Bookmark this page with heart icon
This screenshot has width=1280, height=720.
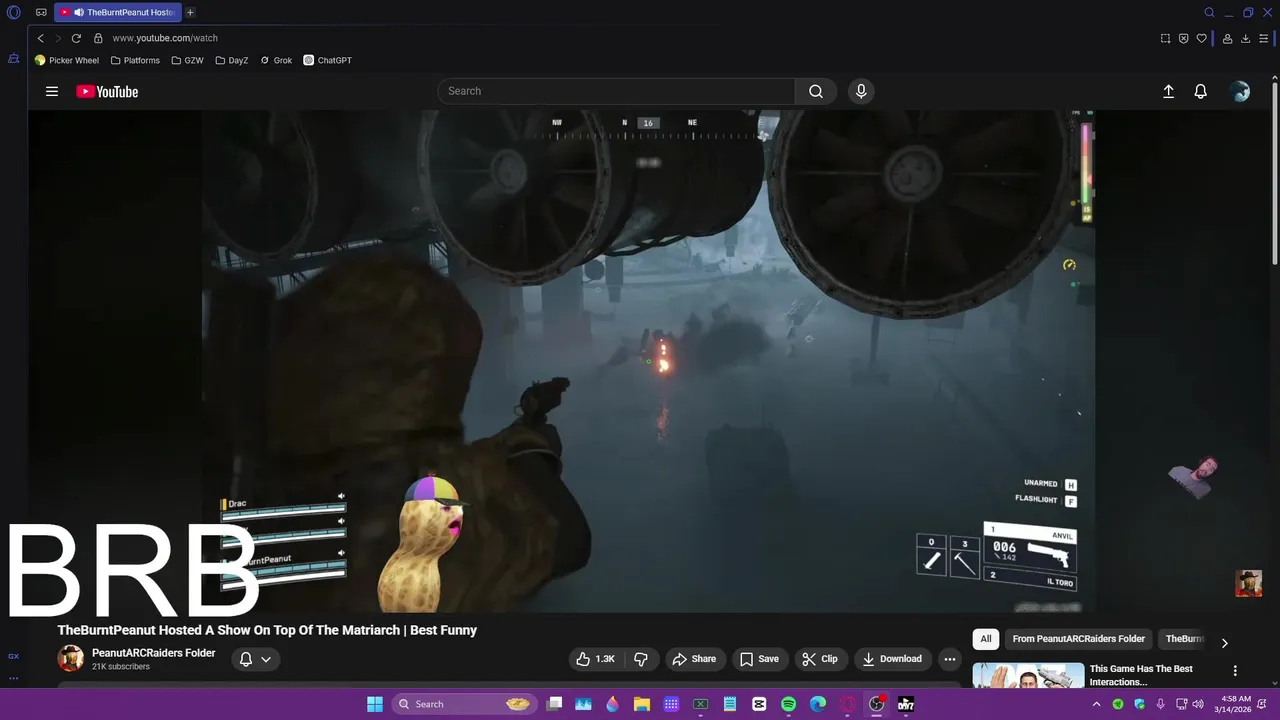[1201, 38]
